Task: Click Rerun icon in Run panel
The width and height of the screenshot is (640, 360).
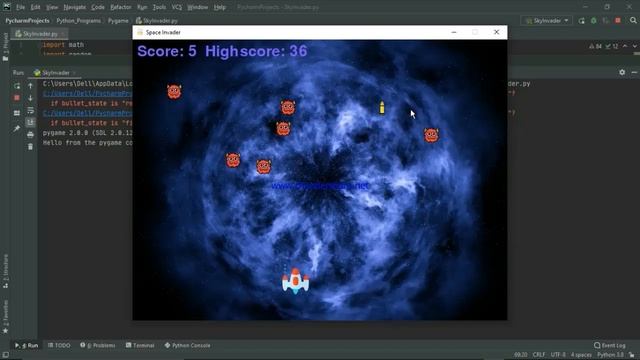Action: tap(17, 86)
